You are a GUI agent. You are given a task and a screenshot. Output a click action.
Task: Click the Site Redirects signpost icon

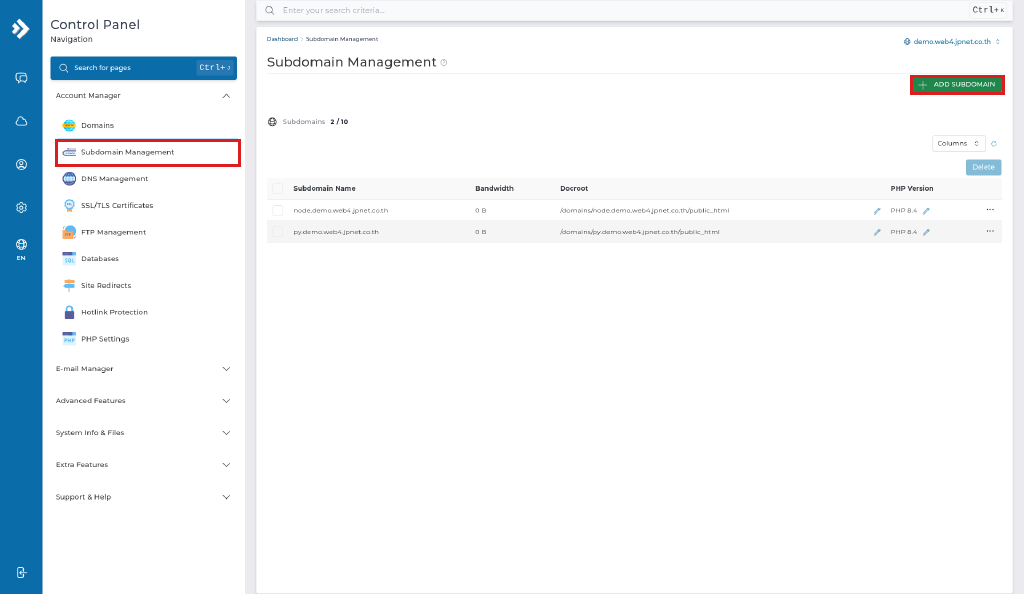point(69,285)
